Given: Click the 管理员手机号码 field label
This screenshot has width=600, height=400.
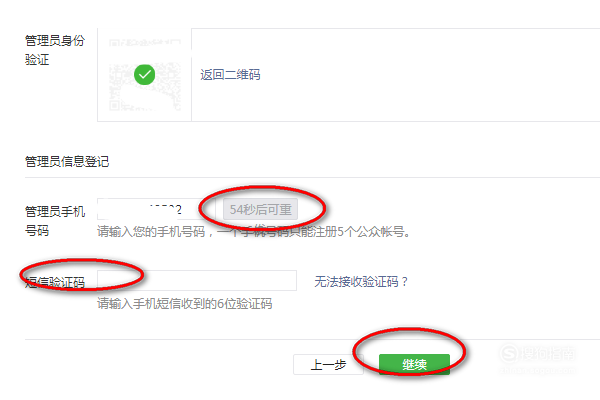Looking at the screenshot, I should [55, 221].
